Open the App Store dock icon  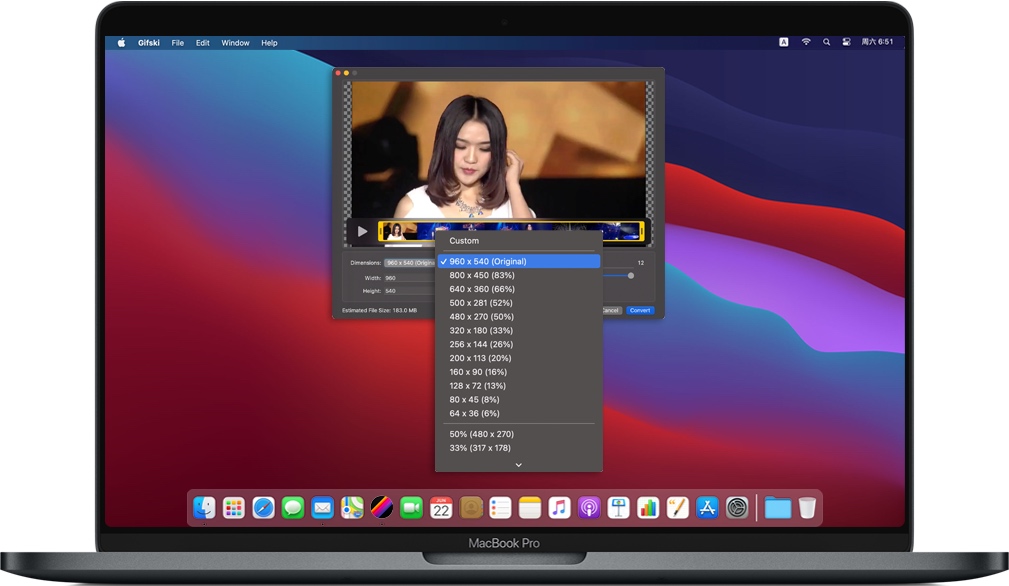(707, 508)
